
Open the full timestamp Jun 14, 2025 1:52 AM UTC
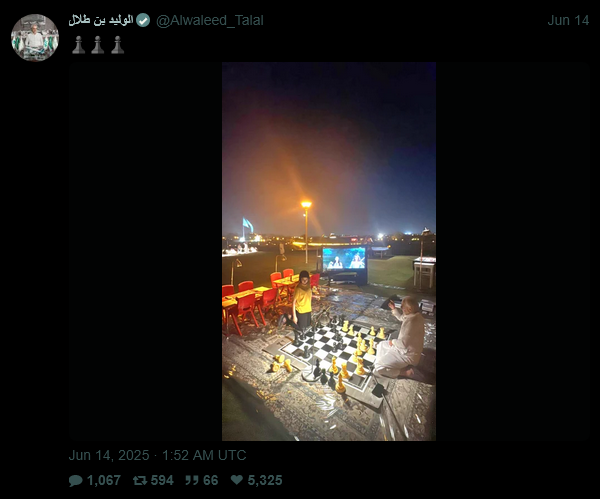click(157, 455)
